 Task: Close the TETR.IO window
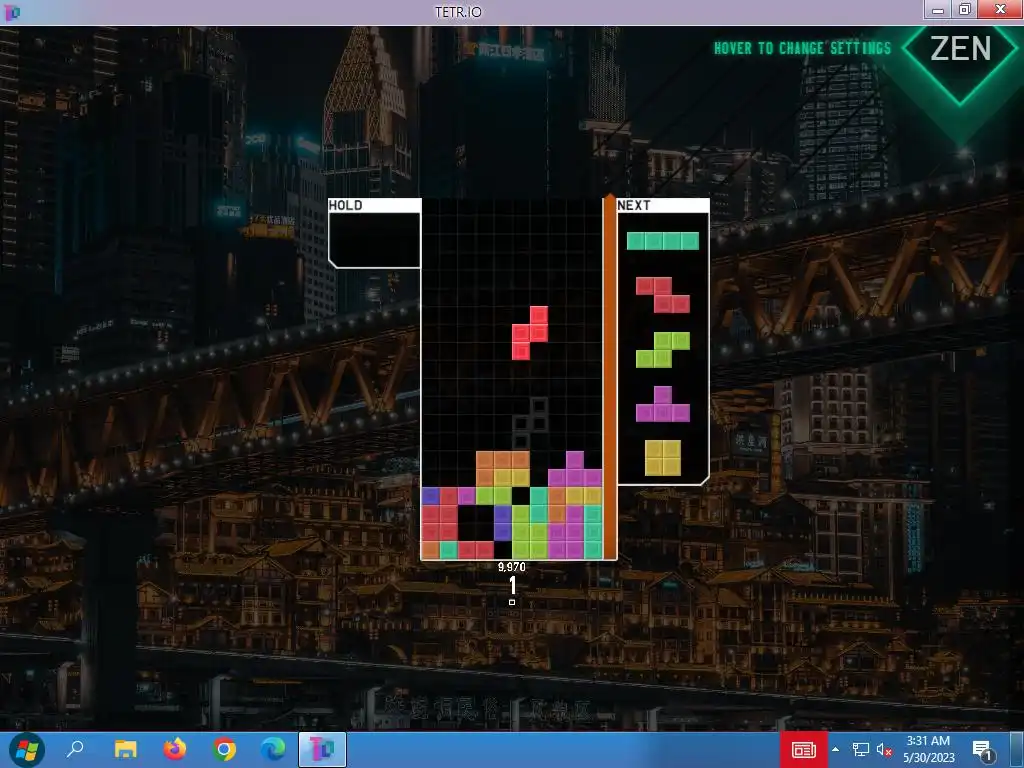coord(1000,9)
